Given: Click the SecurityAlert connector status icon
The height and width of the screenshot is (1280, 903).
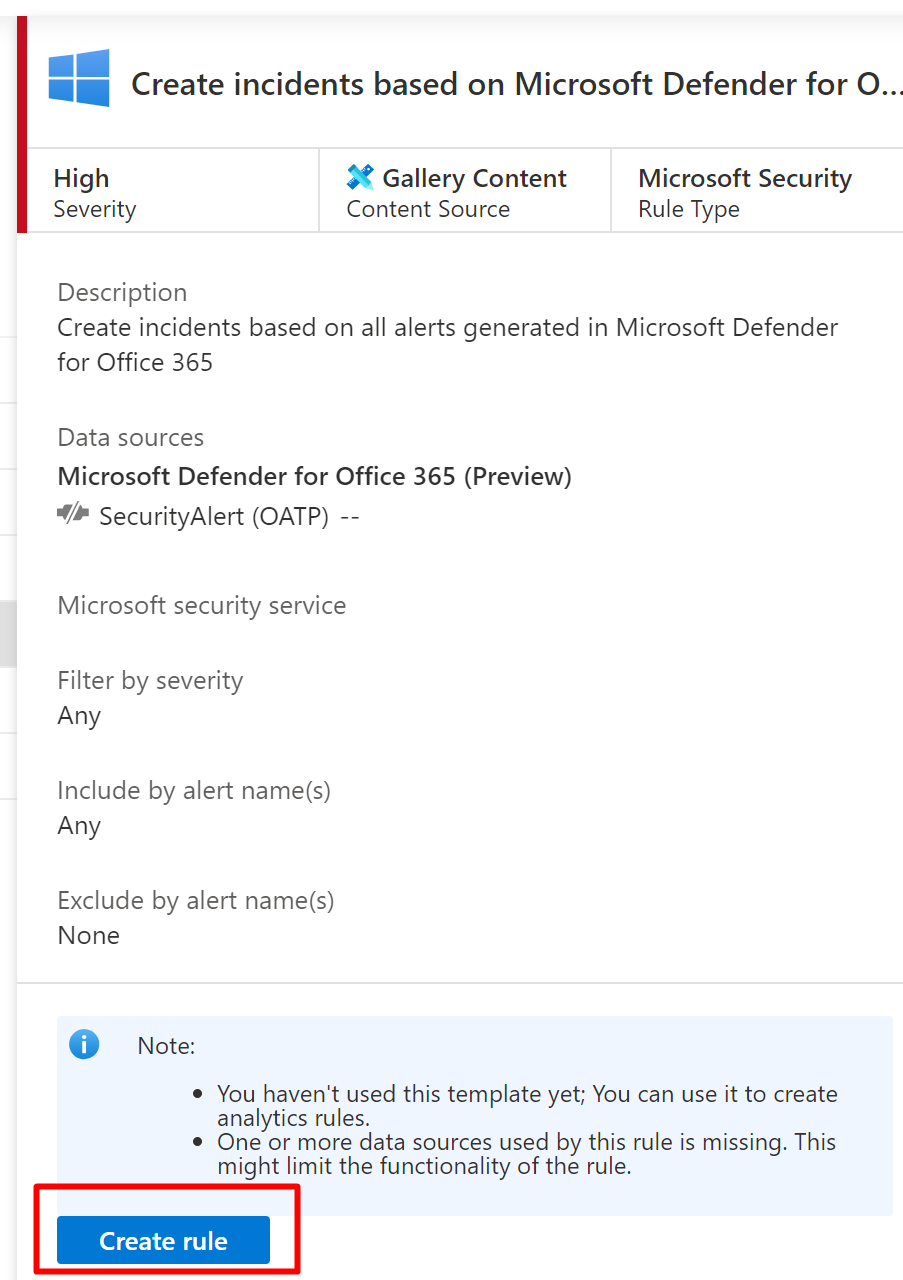Looking at the screenshot, I should 73,515.
